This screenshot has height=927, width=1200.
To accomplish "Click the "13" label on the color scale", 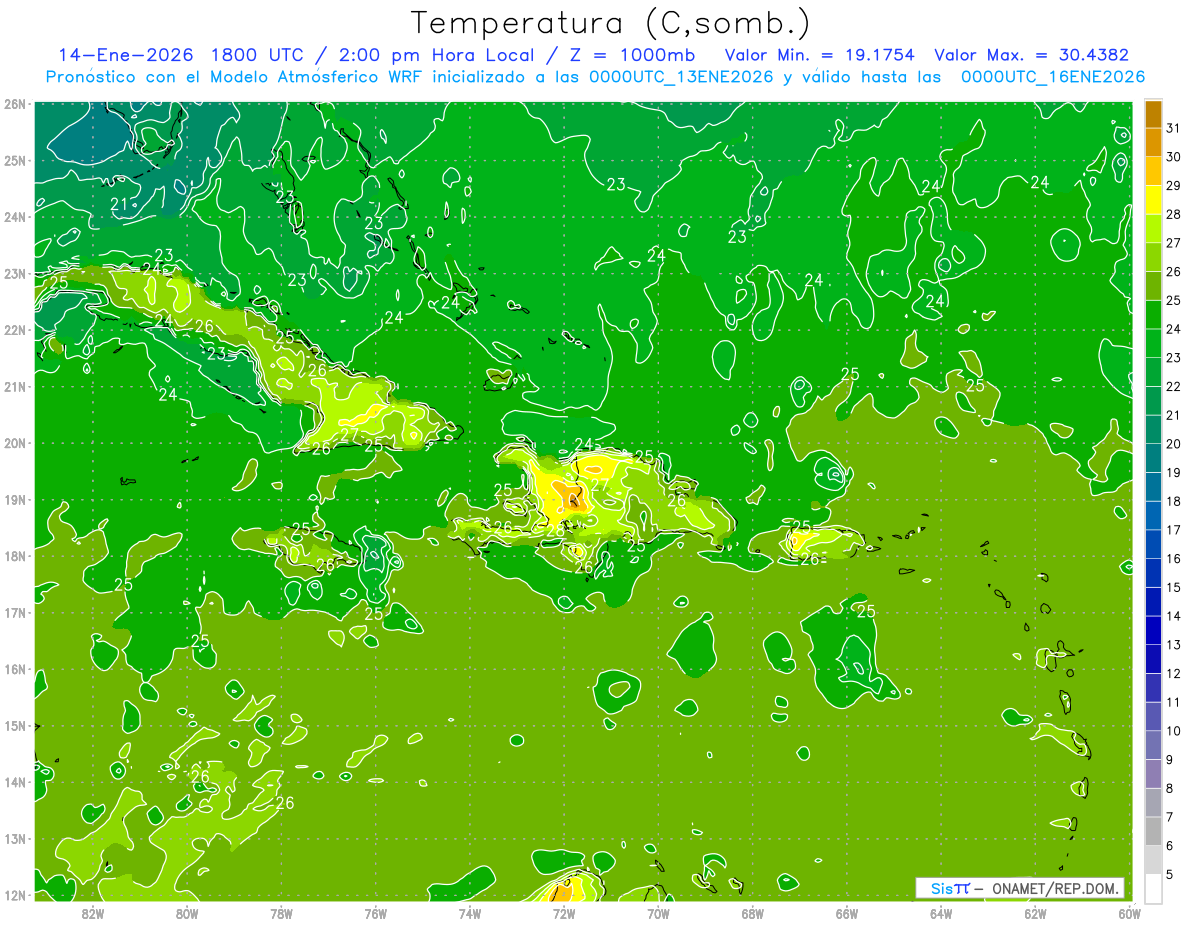I will 1173,644.
